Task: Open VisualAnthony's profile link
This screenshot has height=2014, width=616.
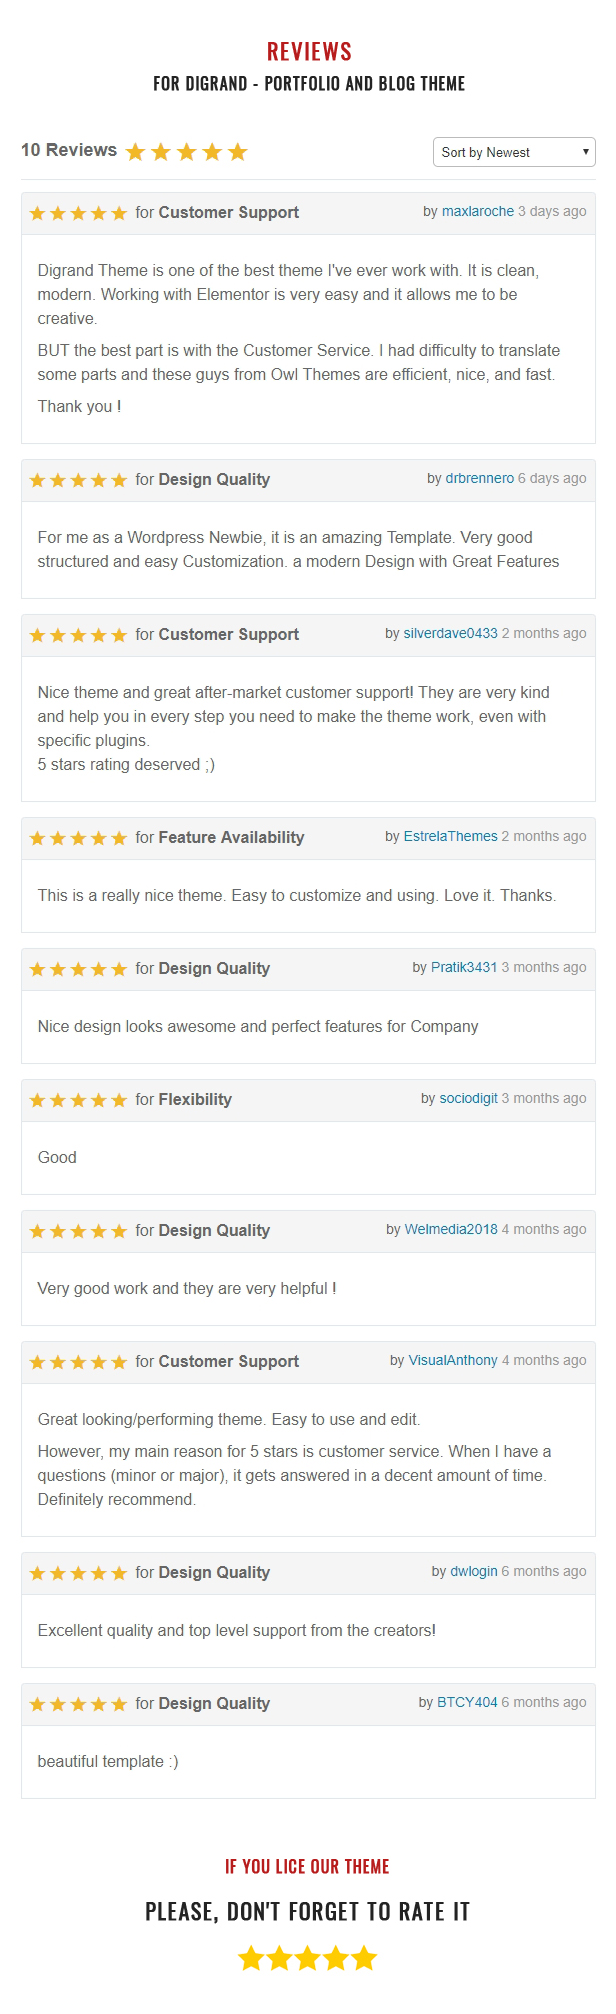Action: 453,1360
